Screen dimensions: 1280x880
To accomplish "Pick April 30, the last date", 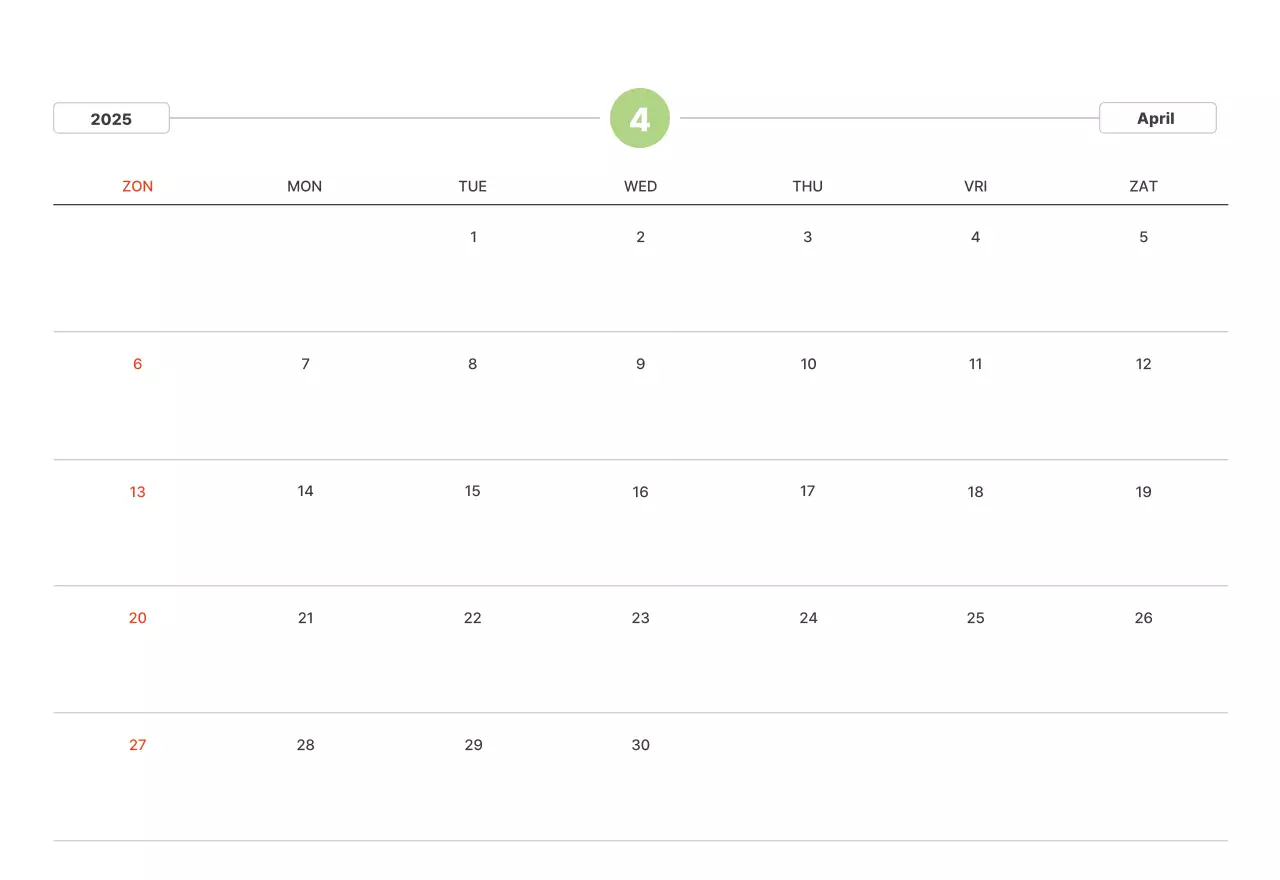I will 640,745.
